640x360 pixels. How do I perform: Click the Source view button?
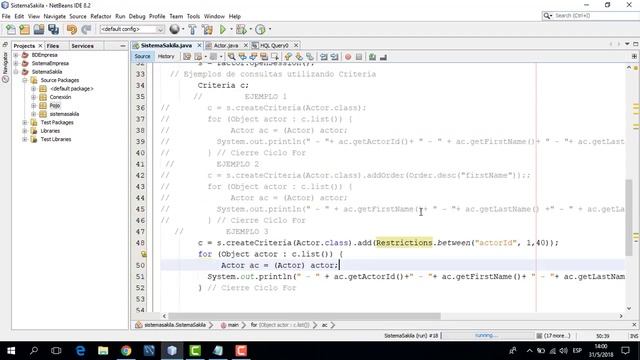(142, 57)
